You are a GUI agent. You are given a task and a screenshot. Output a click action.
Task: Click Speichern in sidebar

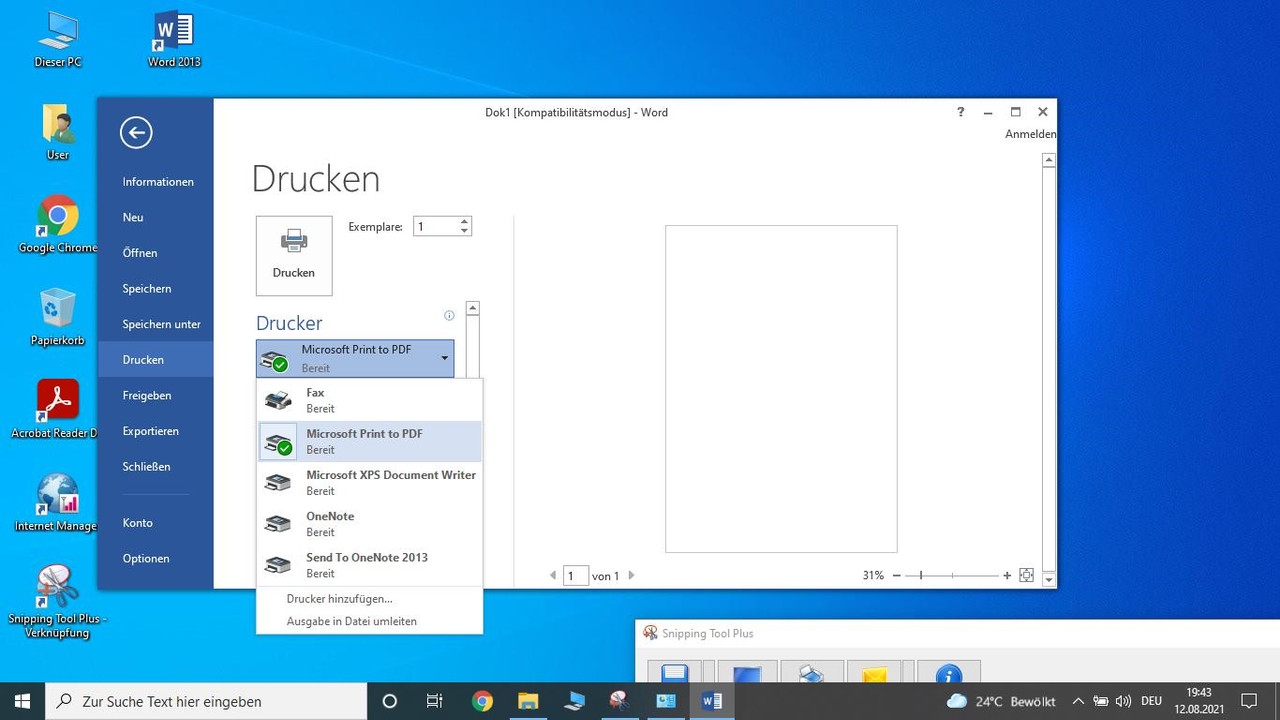(x=147, y=289)
